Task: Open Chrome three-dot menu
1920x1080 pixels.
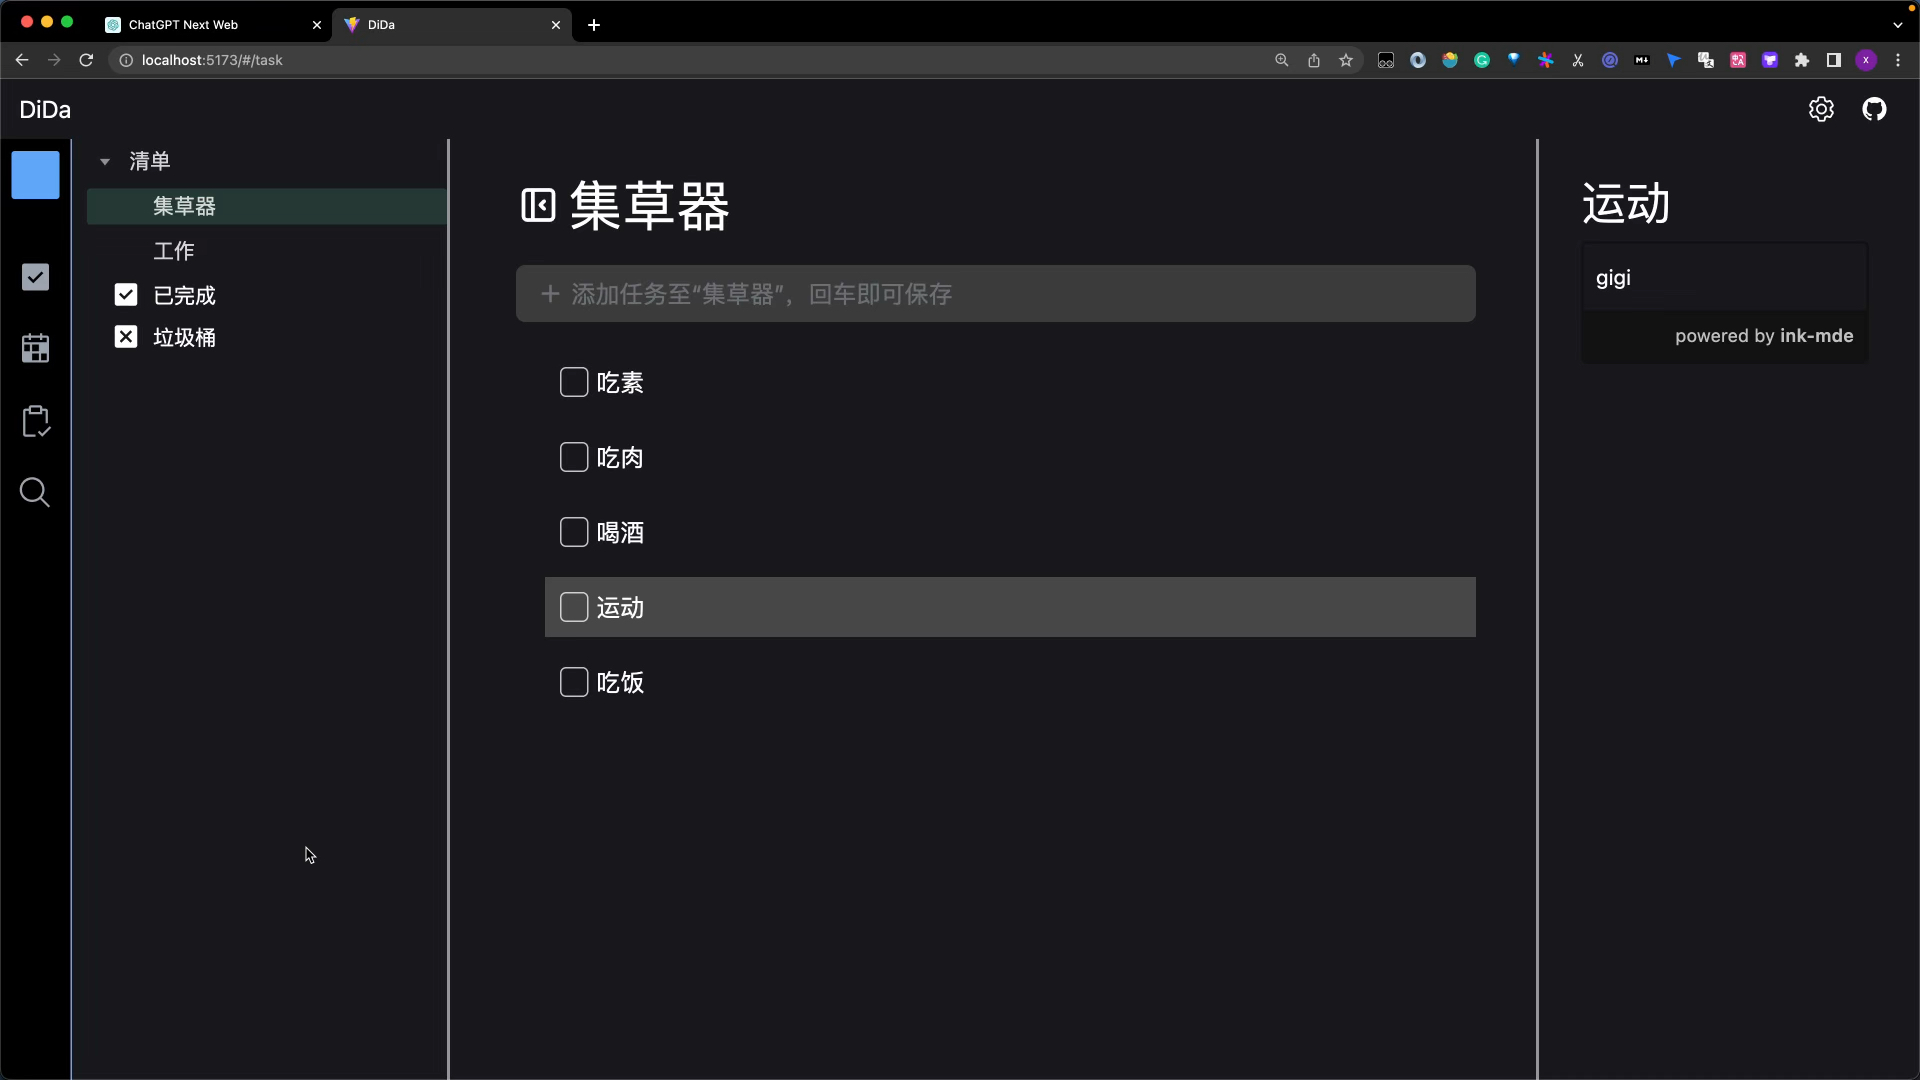Action: click(x=1898, y=60)
